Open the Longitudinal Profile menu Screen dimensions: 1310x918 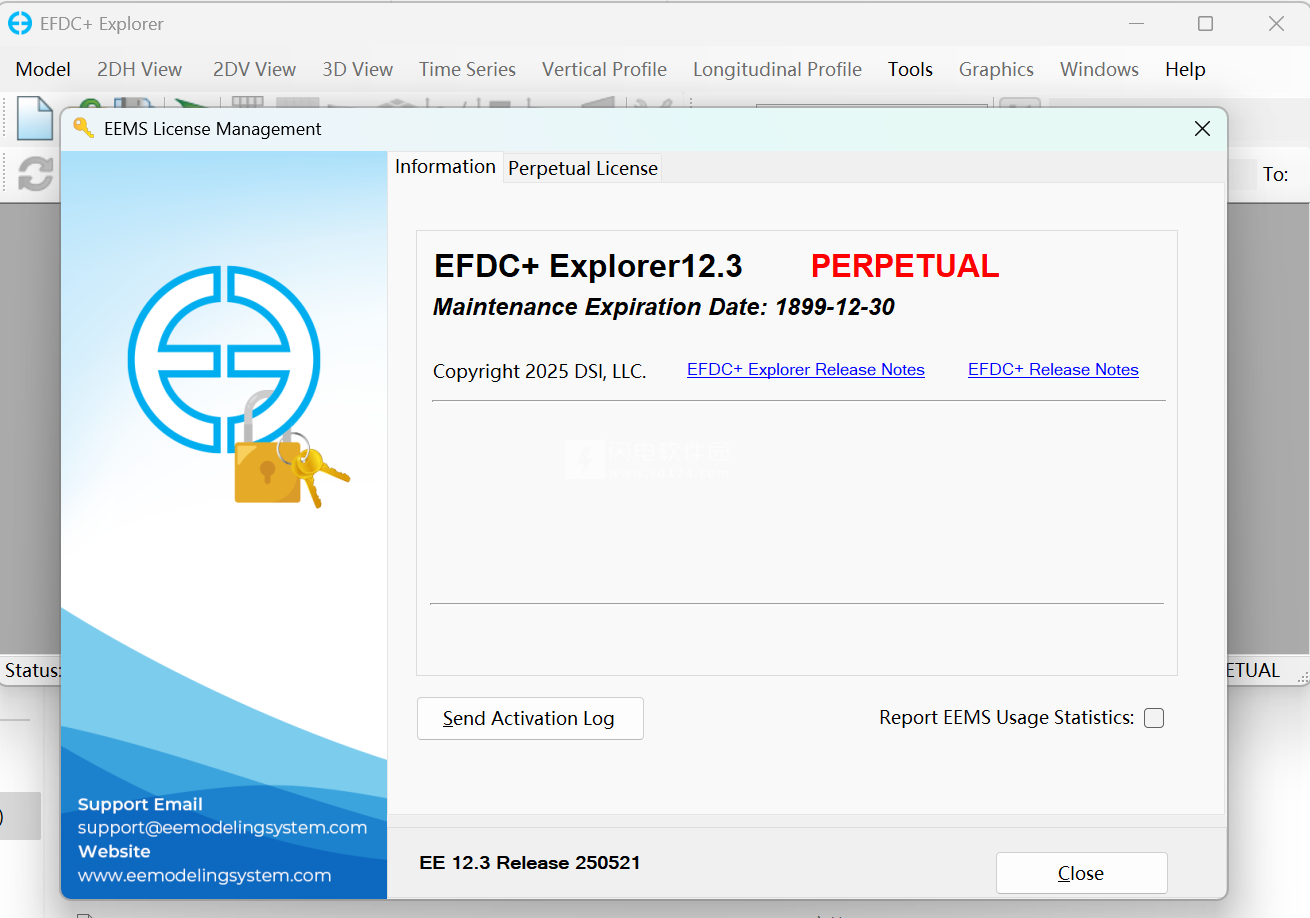point(777,69)
